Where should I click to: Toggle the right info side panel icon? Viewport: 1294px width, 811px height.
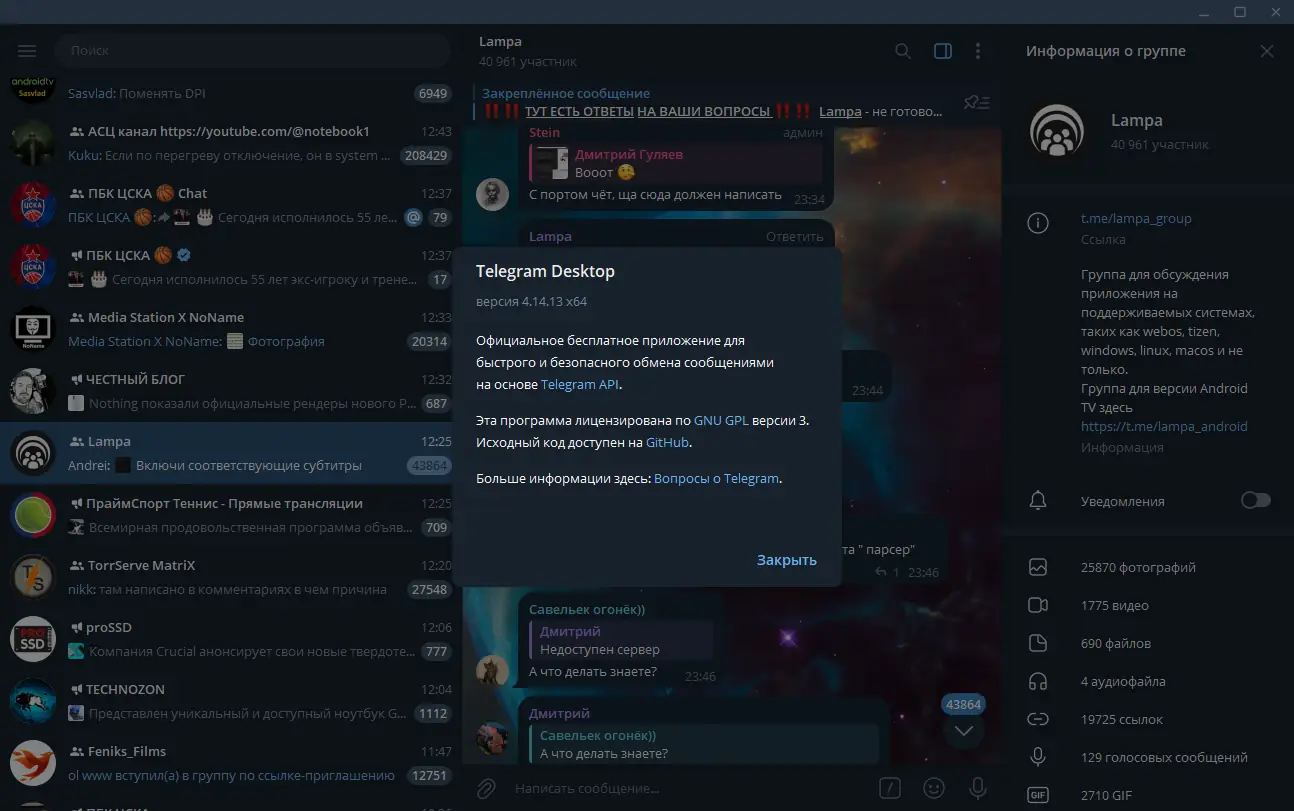(x=943, y=51)
